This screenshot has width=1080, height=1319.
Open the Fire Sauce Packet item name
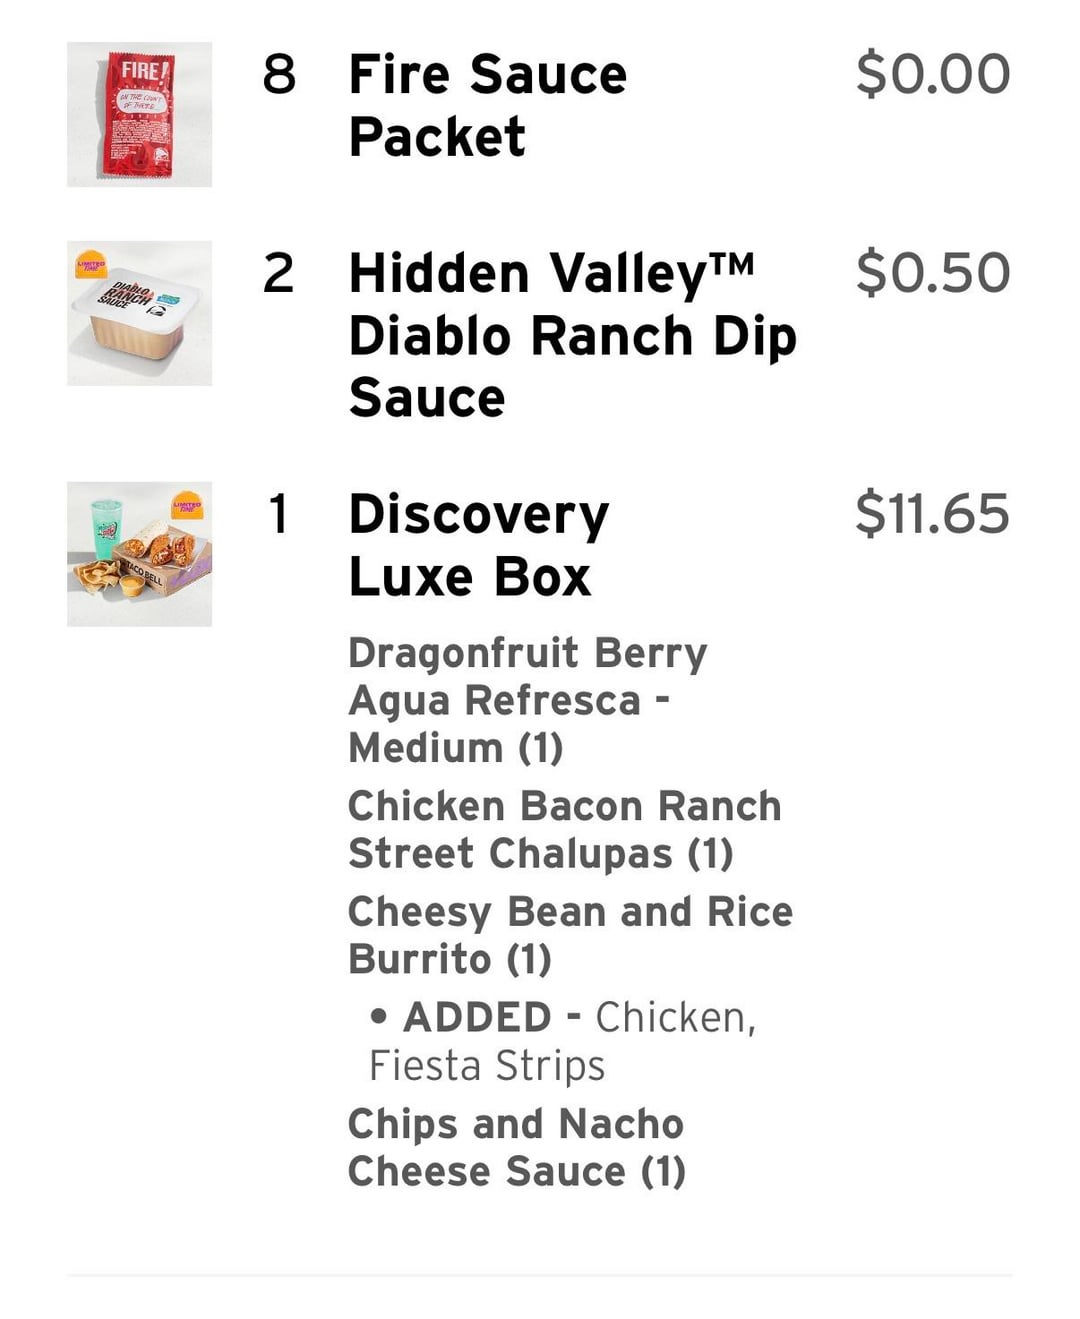pos(487,105)
